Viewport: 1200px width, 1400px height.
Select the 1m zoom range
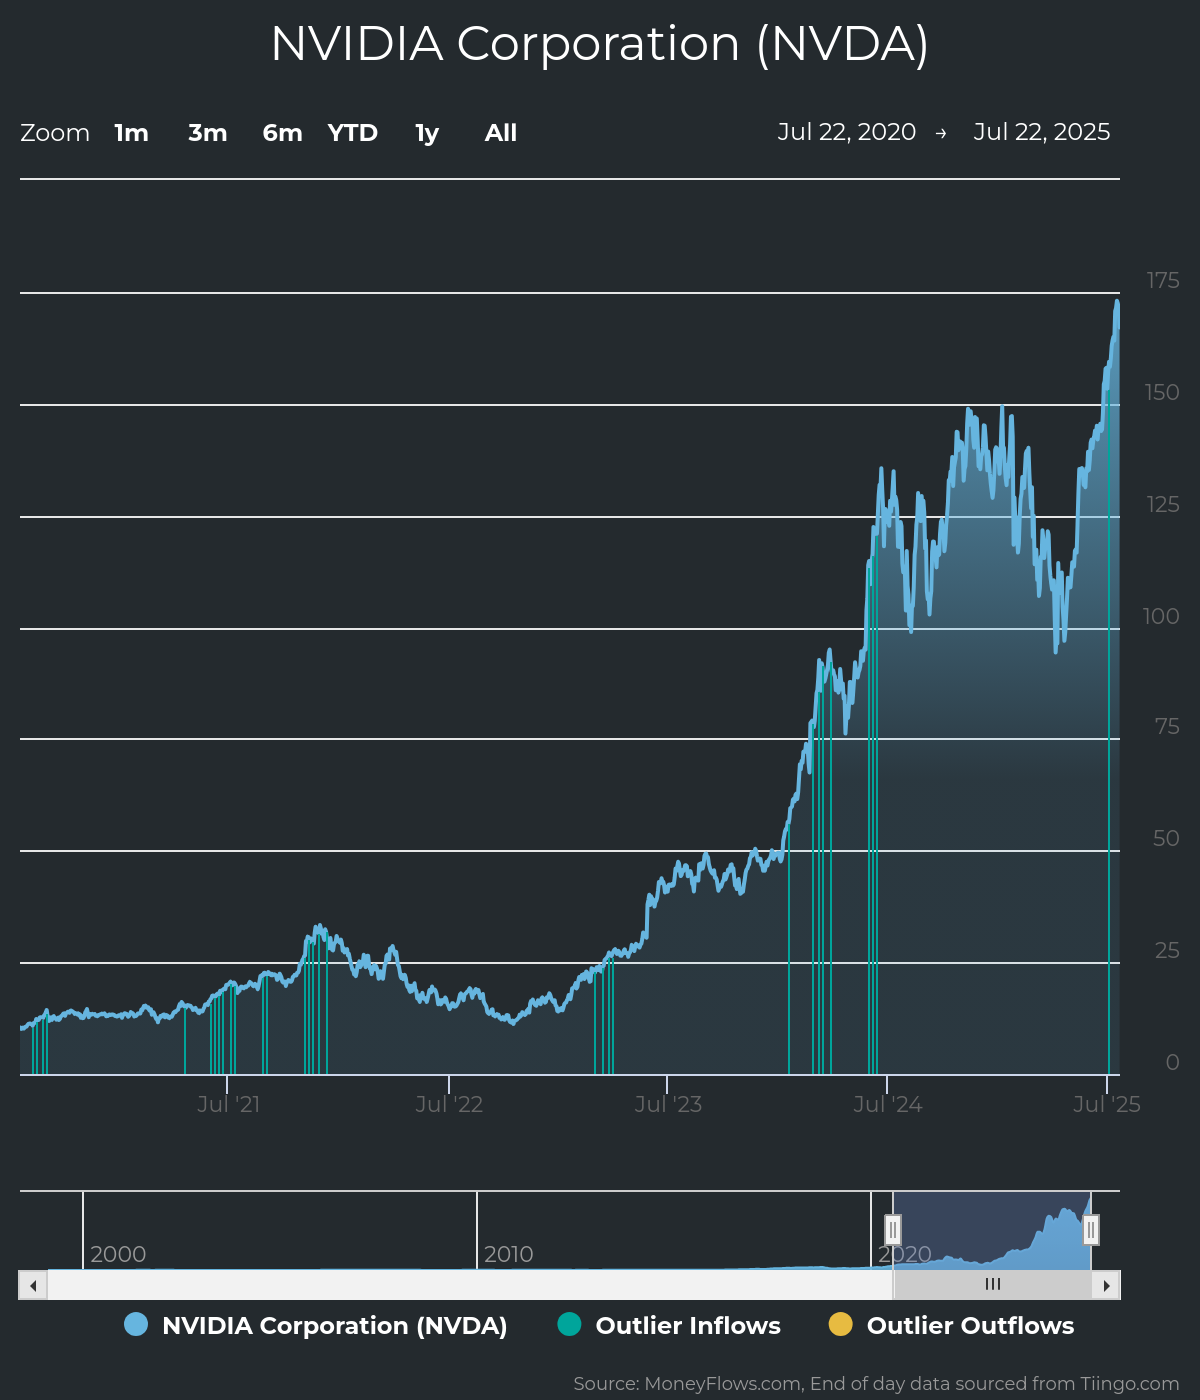[131, 133]
